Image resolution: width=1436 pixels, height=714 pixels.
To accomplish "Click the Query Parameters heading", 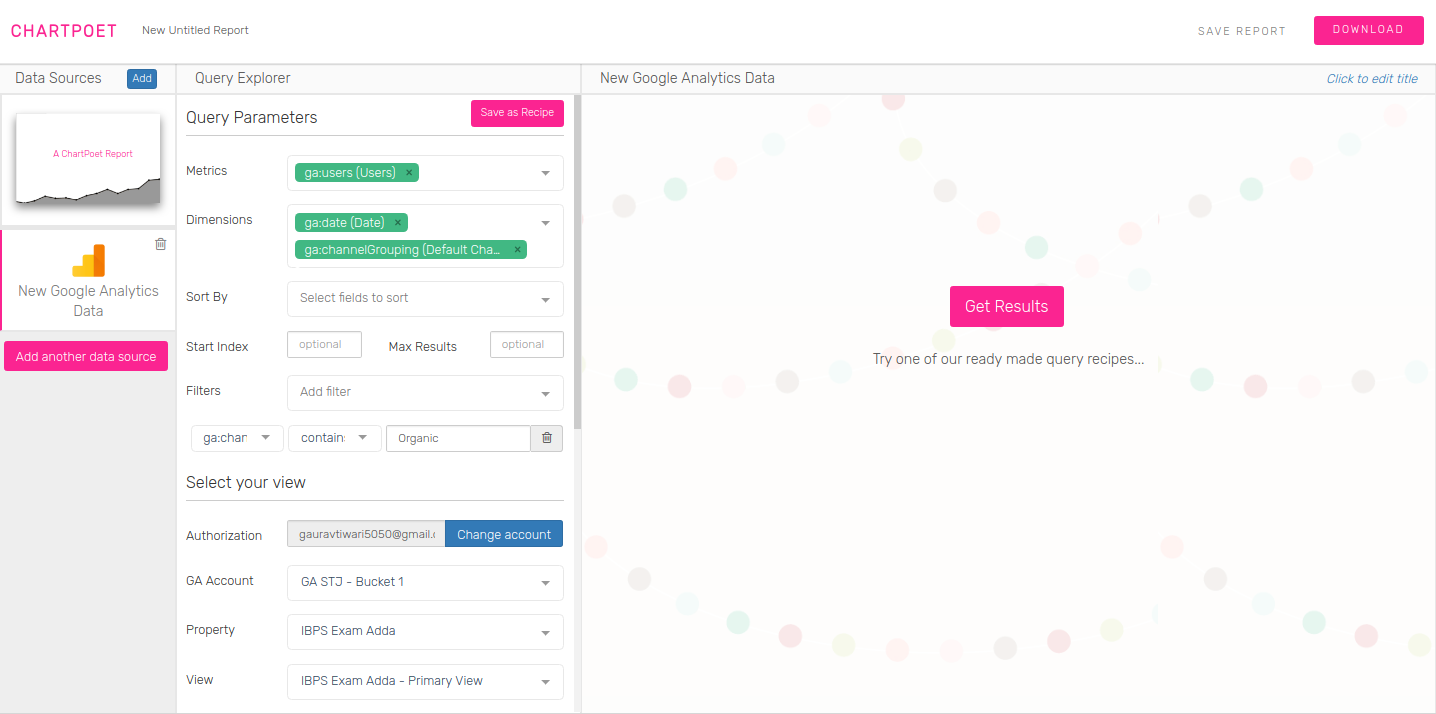I will [252, 117].
